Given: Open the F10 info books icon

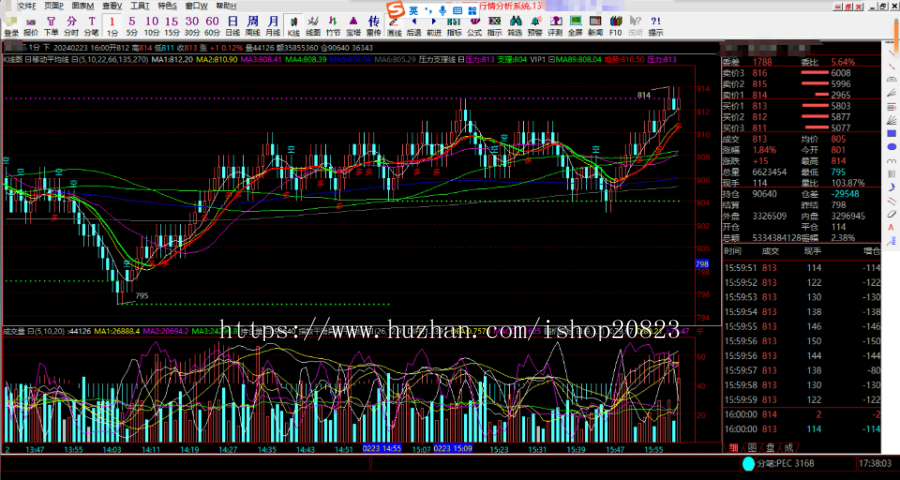Looking at the screenshot, I should [615, 26].
